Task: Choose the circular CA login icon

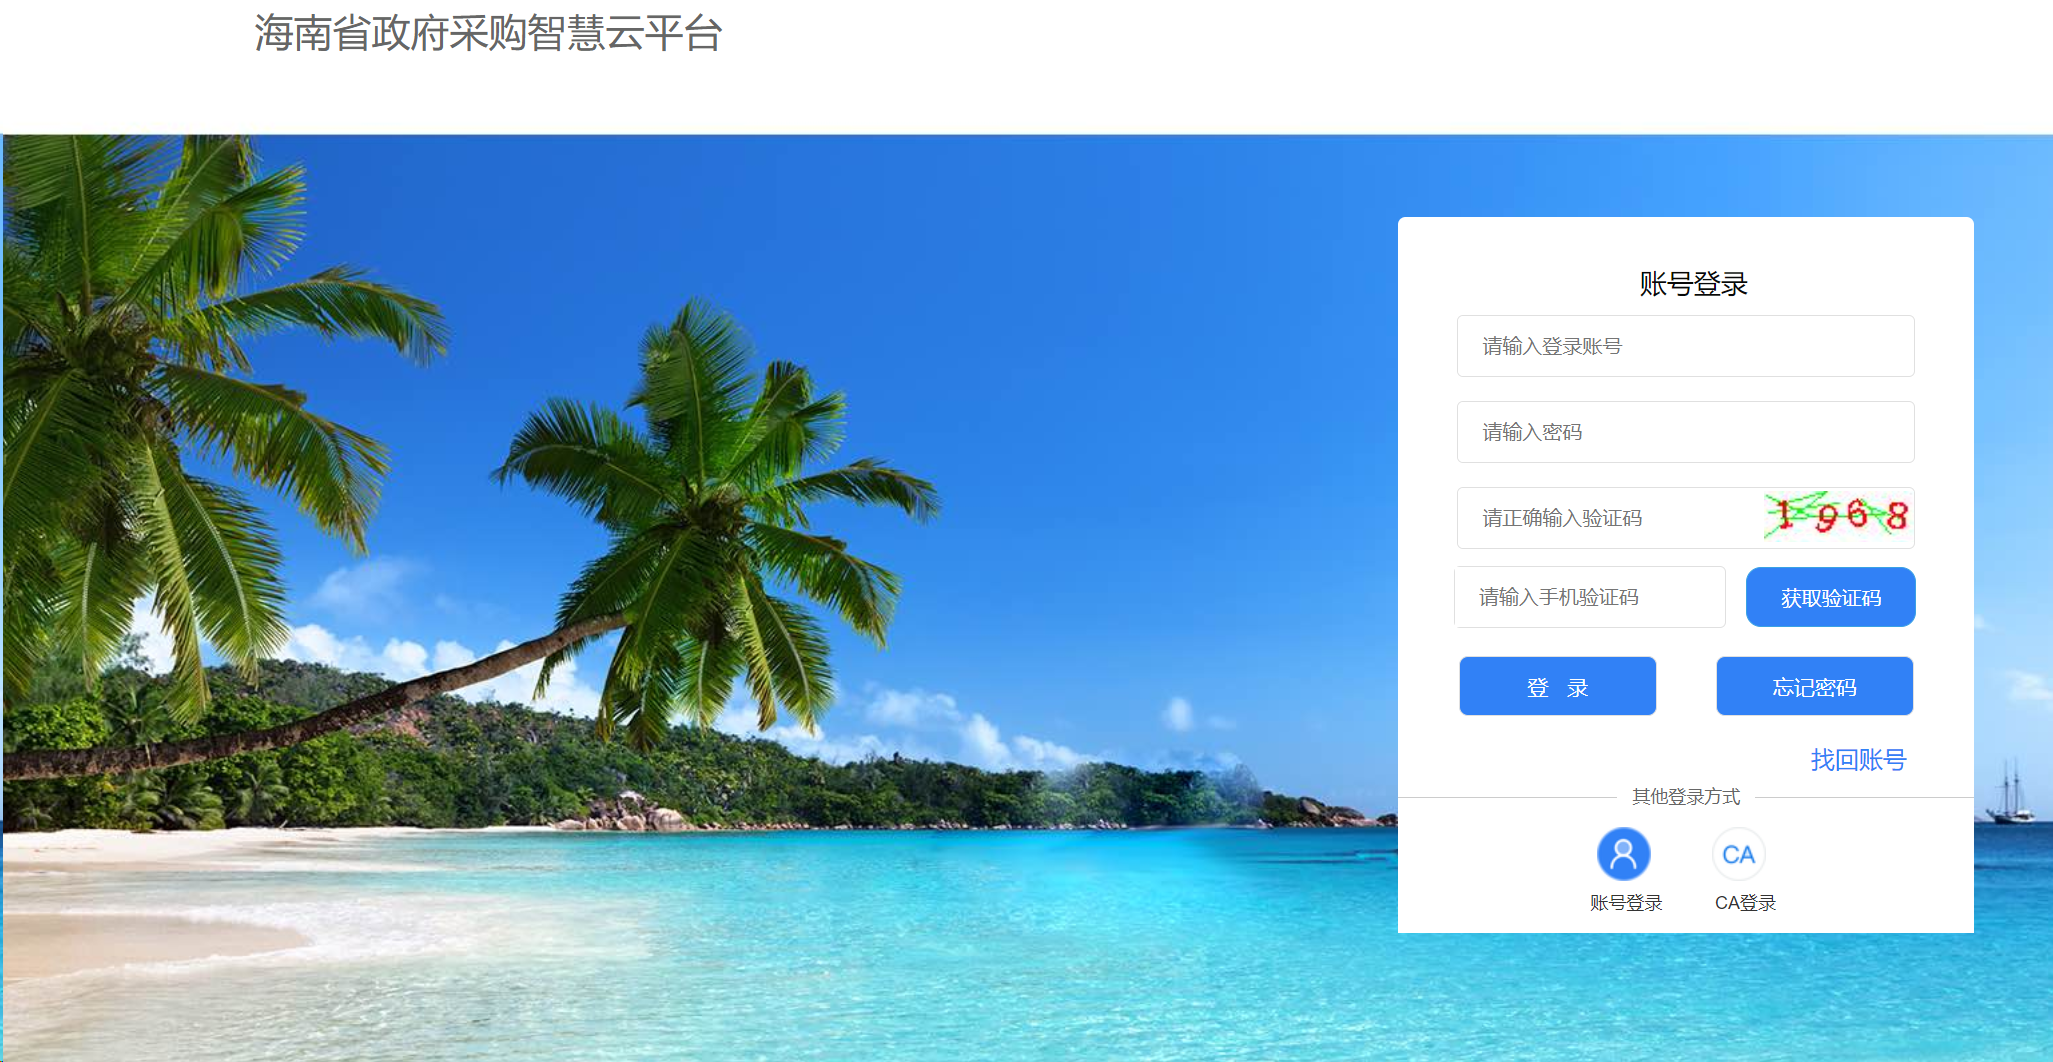Action: point(1739,854)
